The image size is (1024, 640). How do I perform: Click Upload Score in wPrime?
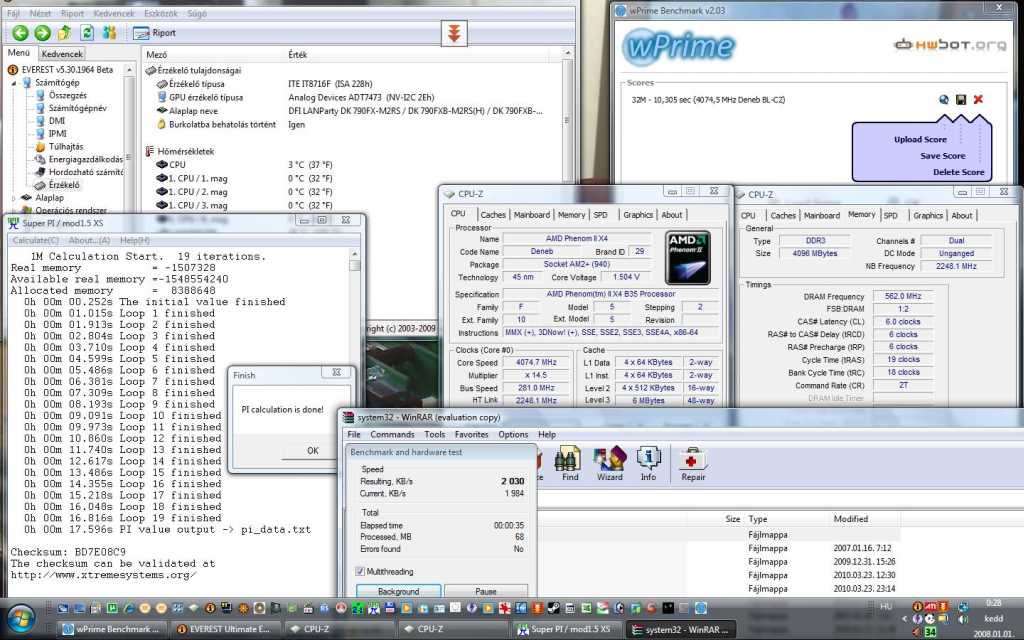pos(920,139)
